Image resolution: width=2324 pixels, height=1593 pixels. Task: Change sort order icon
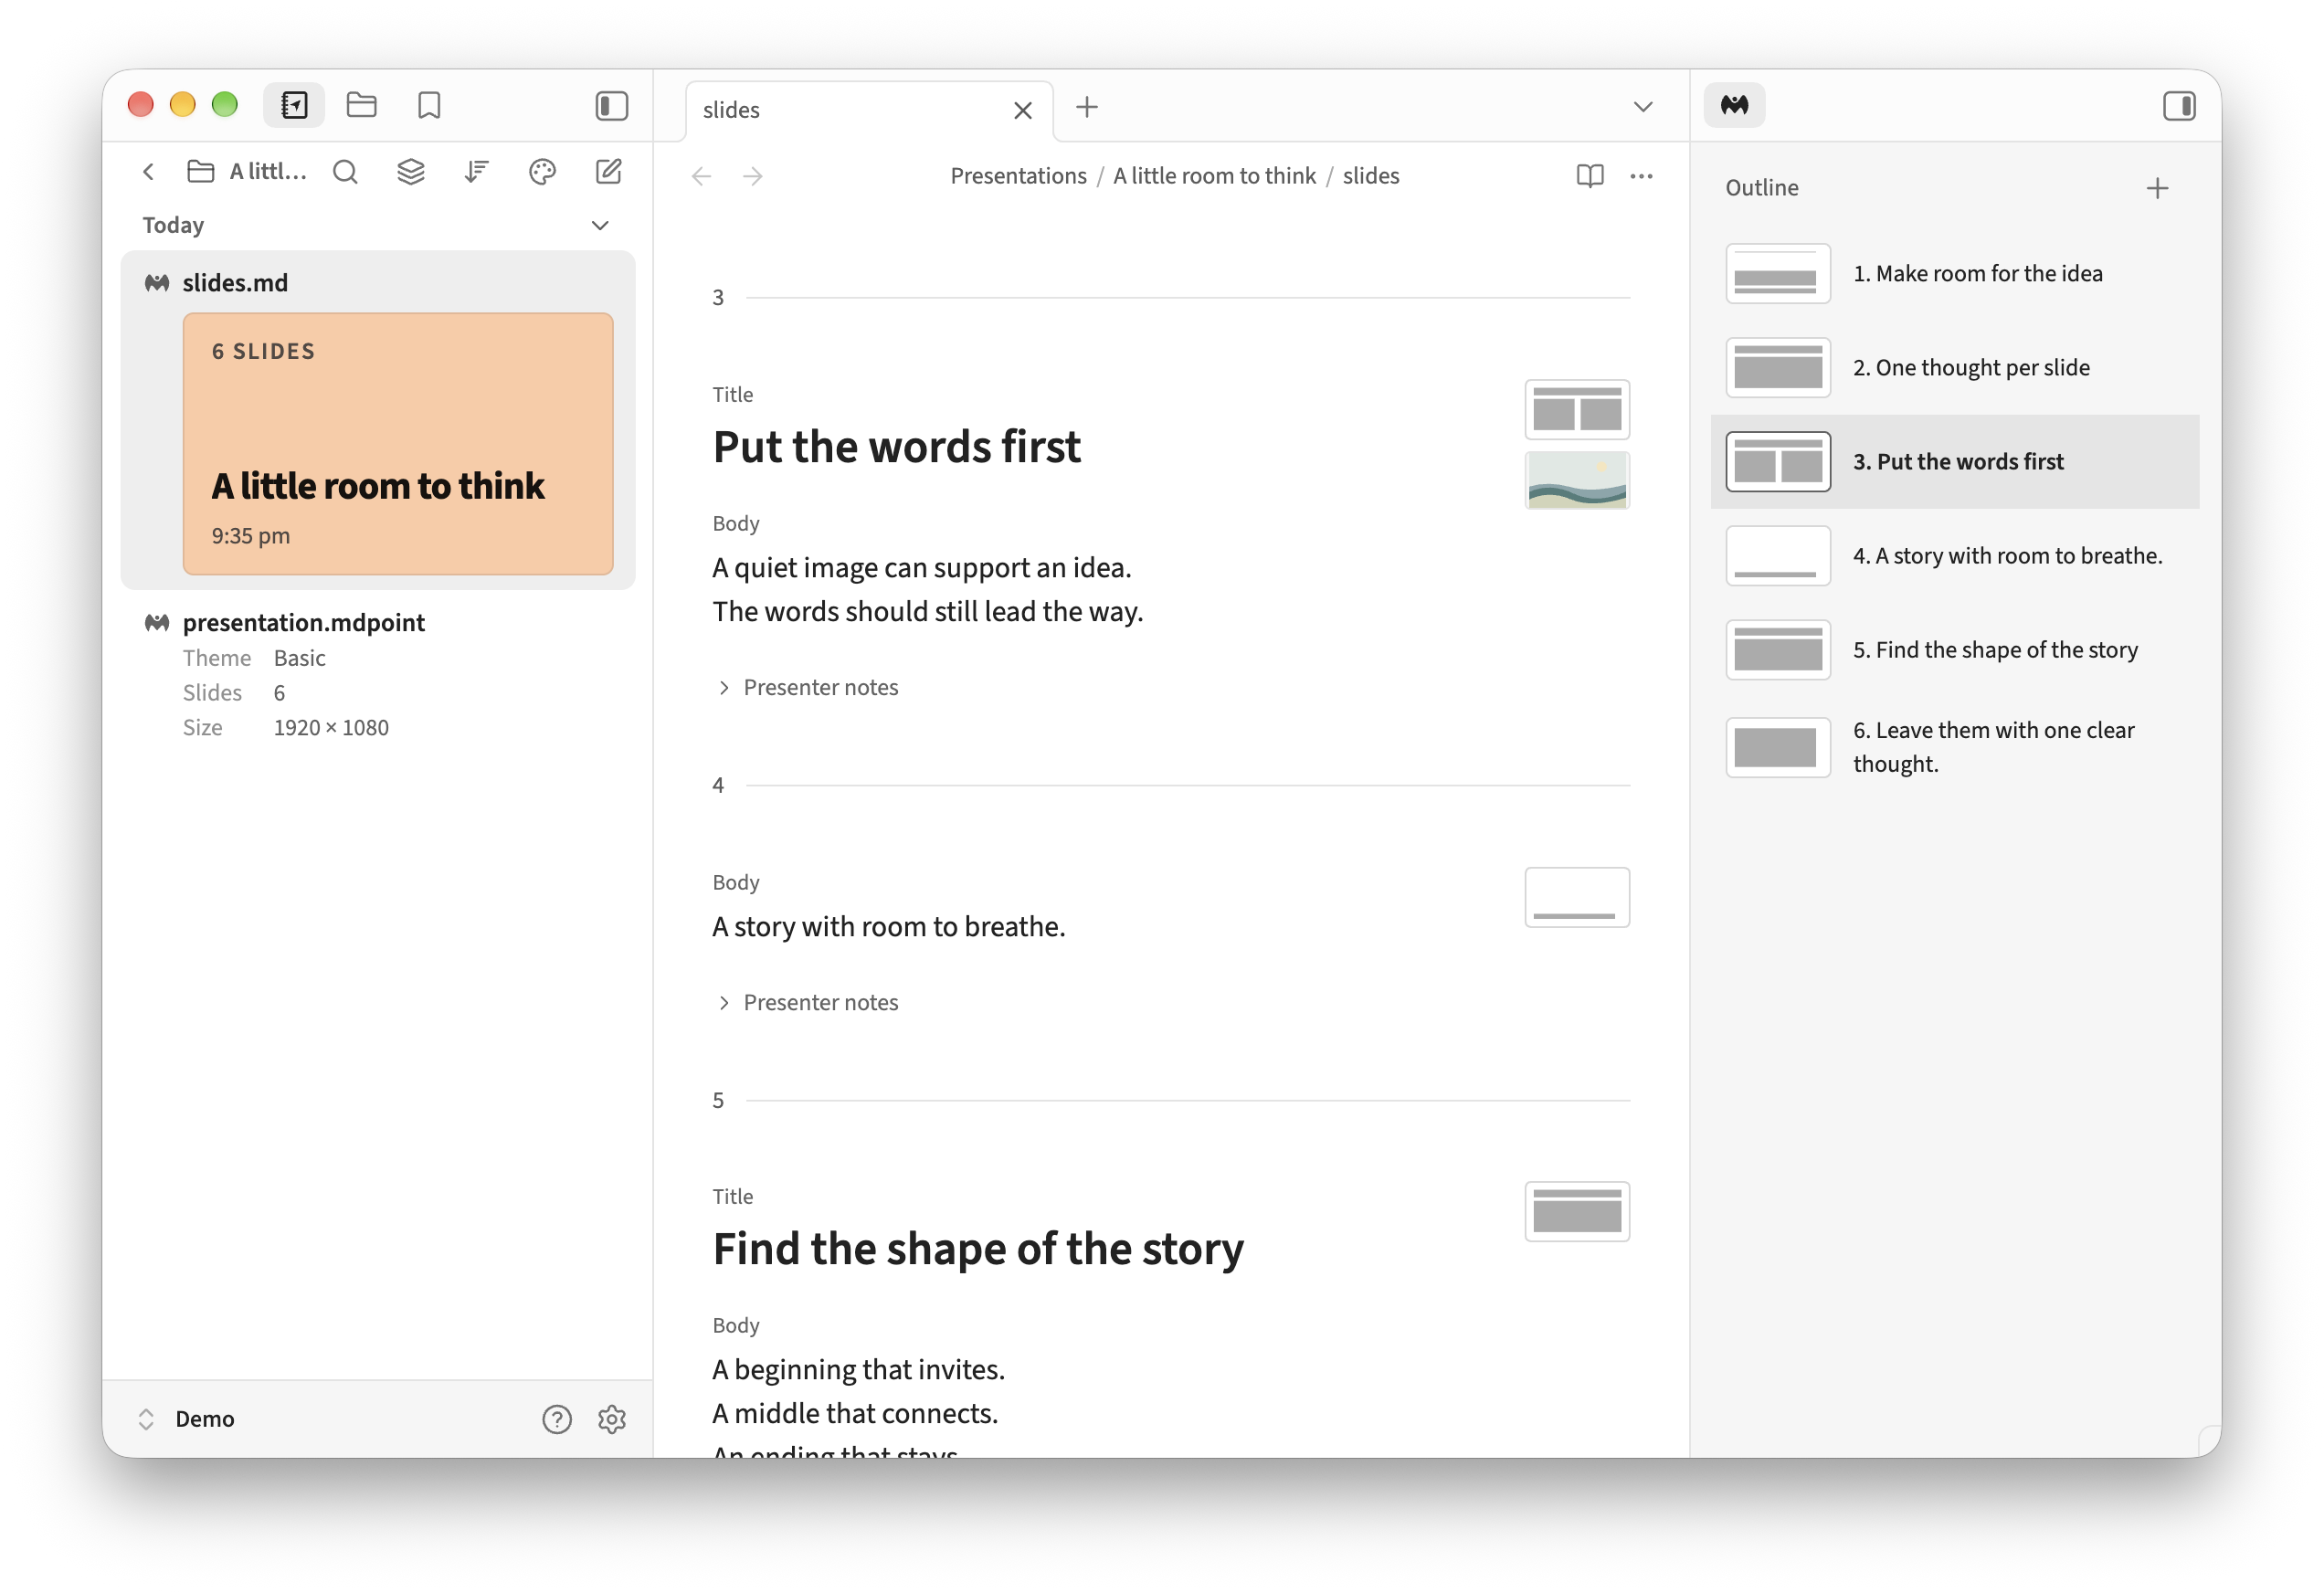pos(476,172)
